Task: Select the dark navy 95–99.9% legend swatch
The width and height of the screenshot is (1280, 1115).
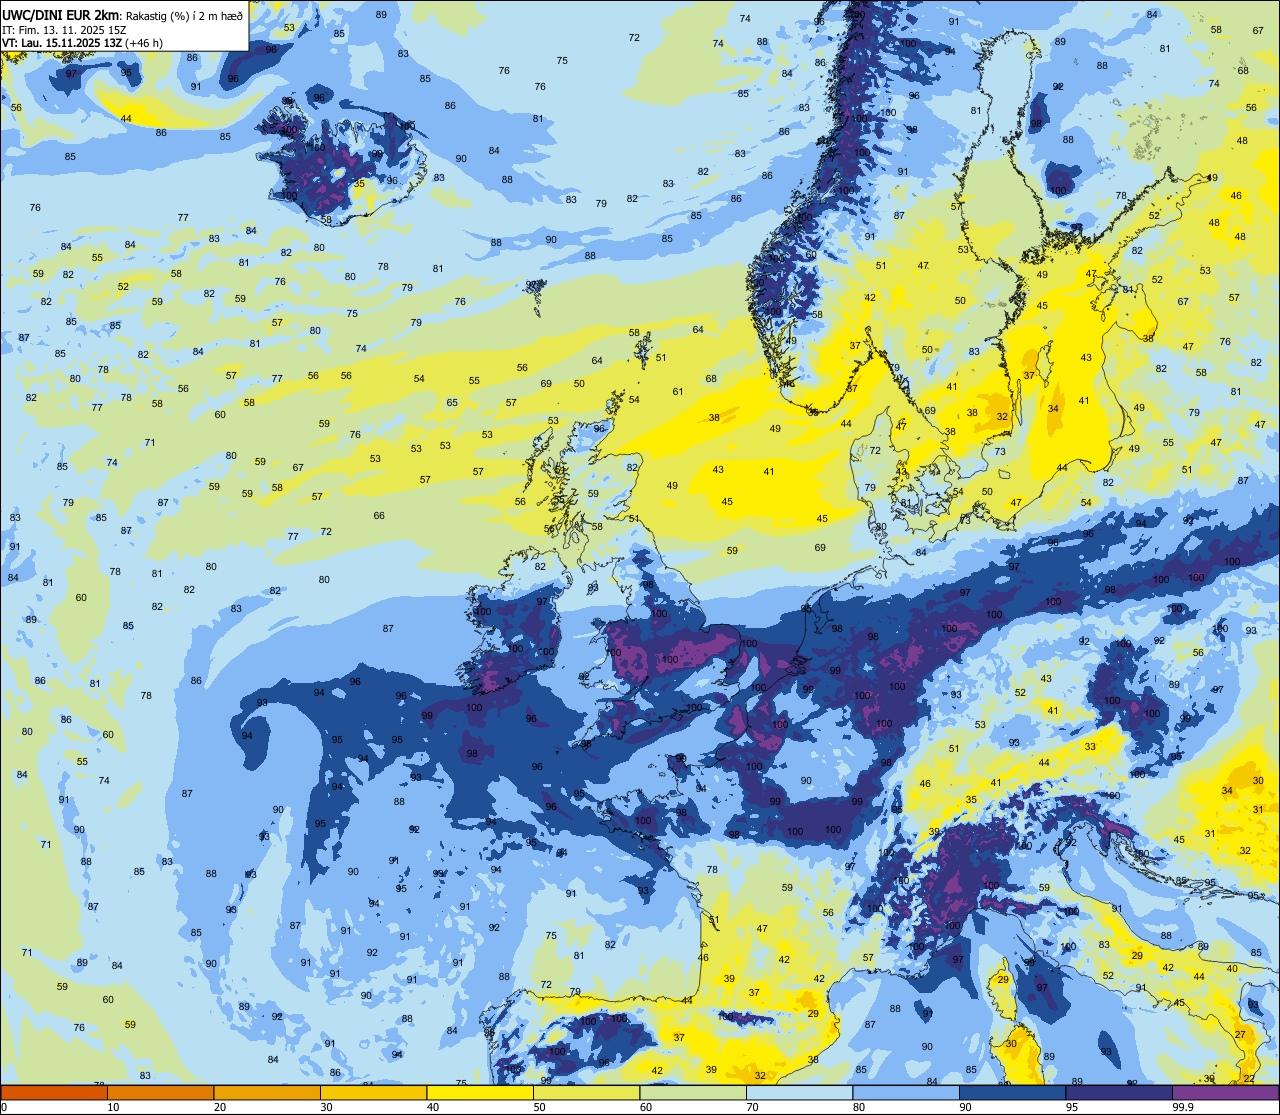Action: pos(1119,1093)
